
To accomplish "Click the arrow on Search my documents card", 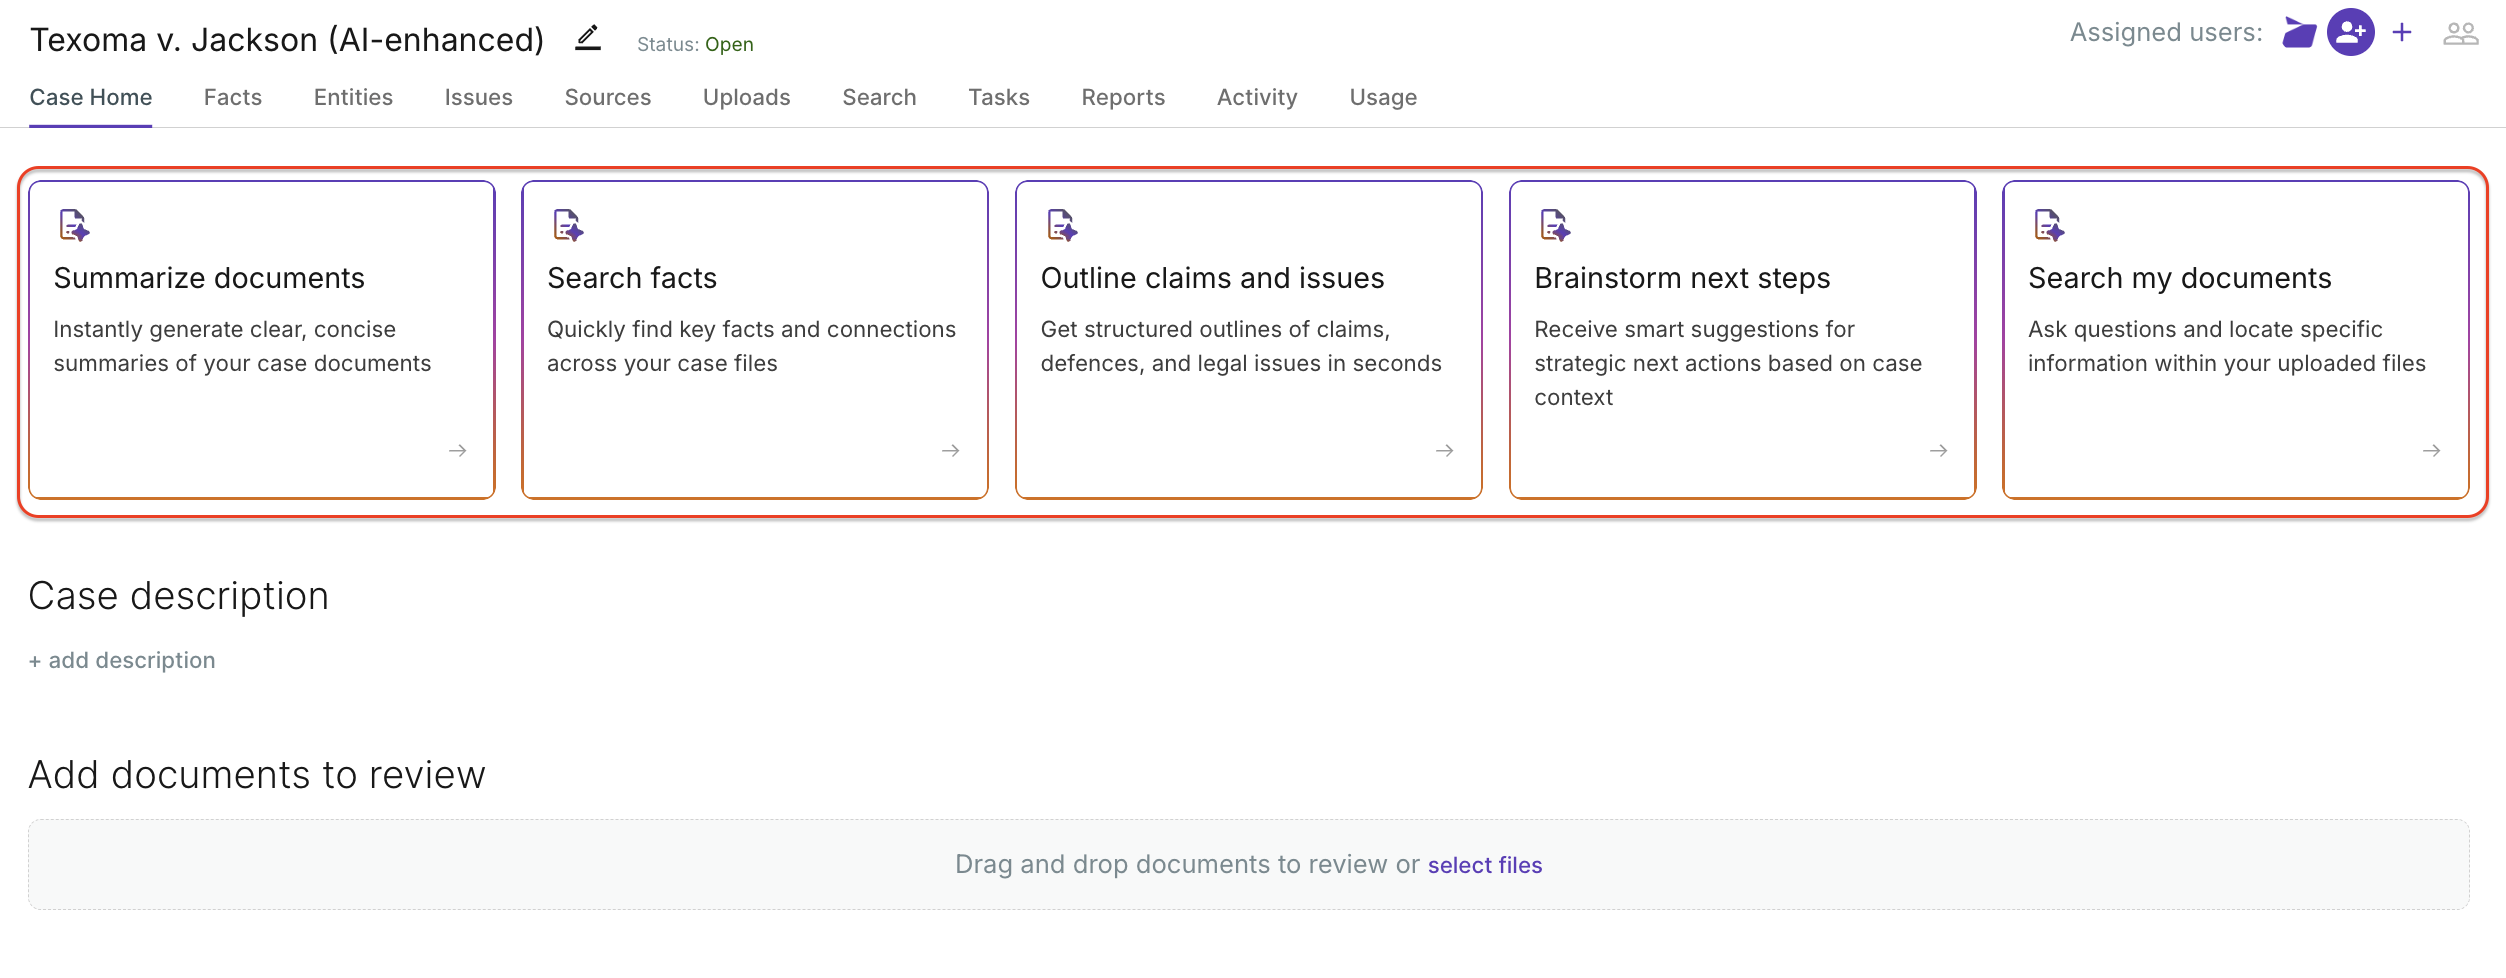I will click(x=2431, y=451).
